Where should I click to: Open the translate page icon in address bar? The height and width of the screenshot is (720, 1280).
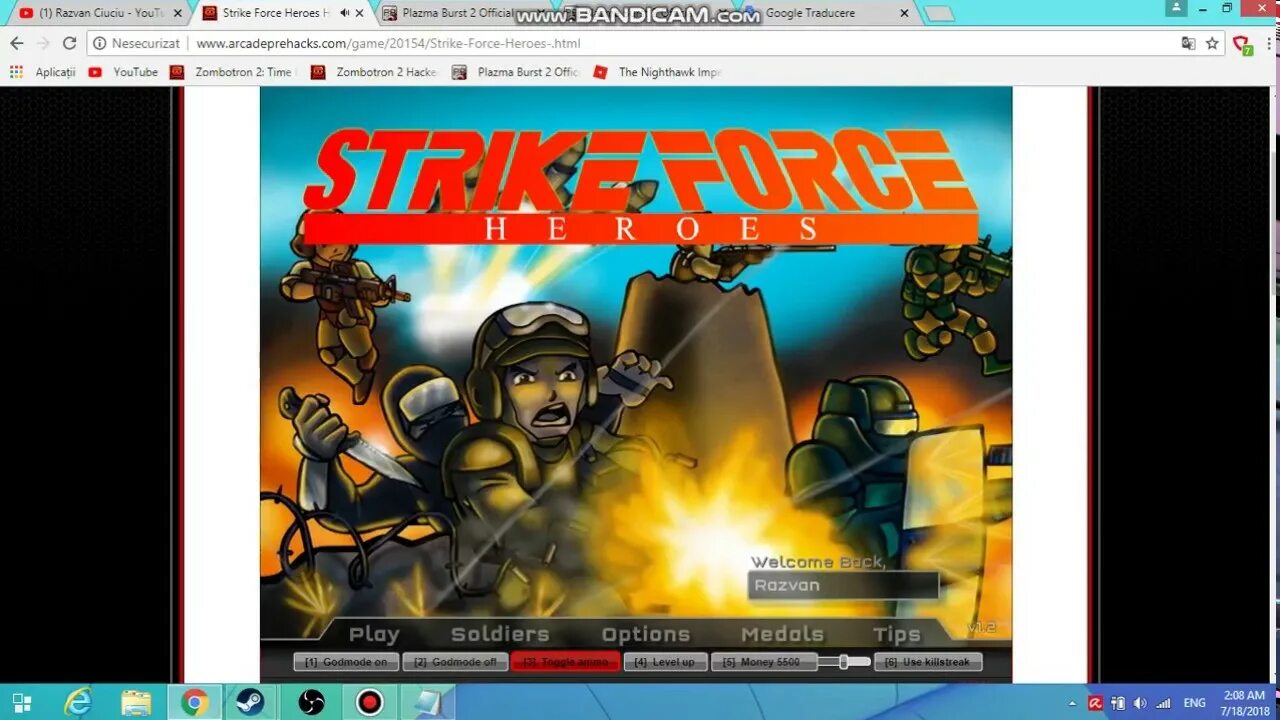point(1188,43)
